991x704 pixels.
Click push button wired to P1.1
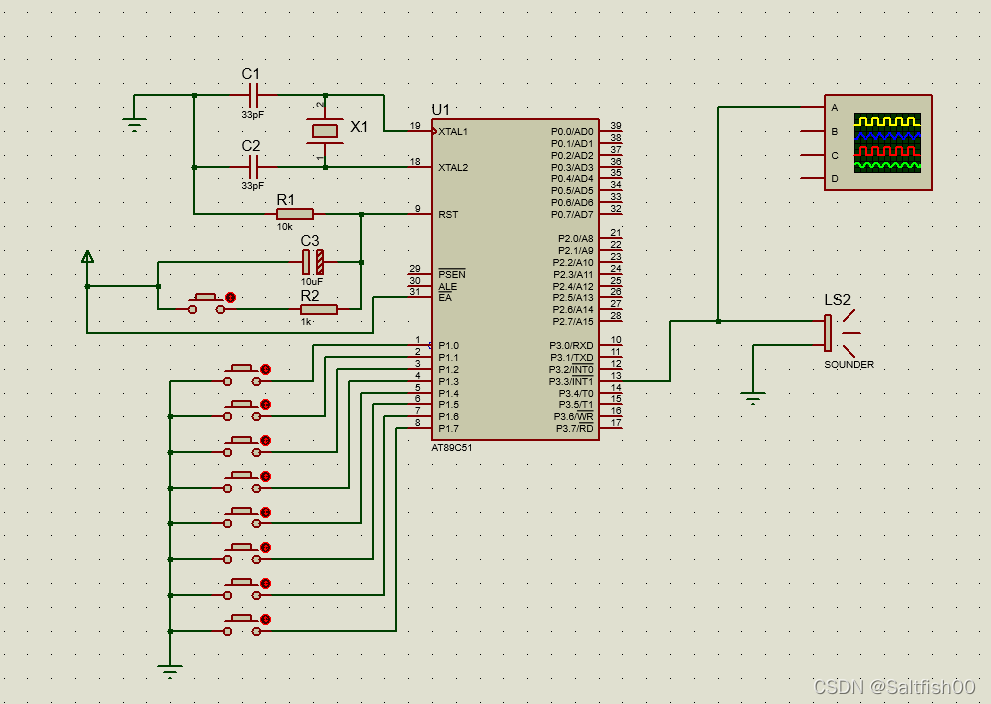point(243,411)
